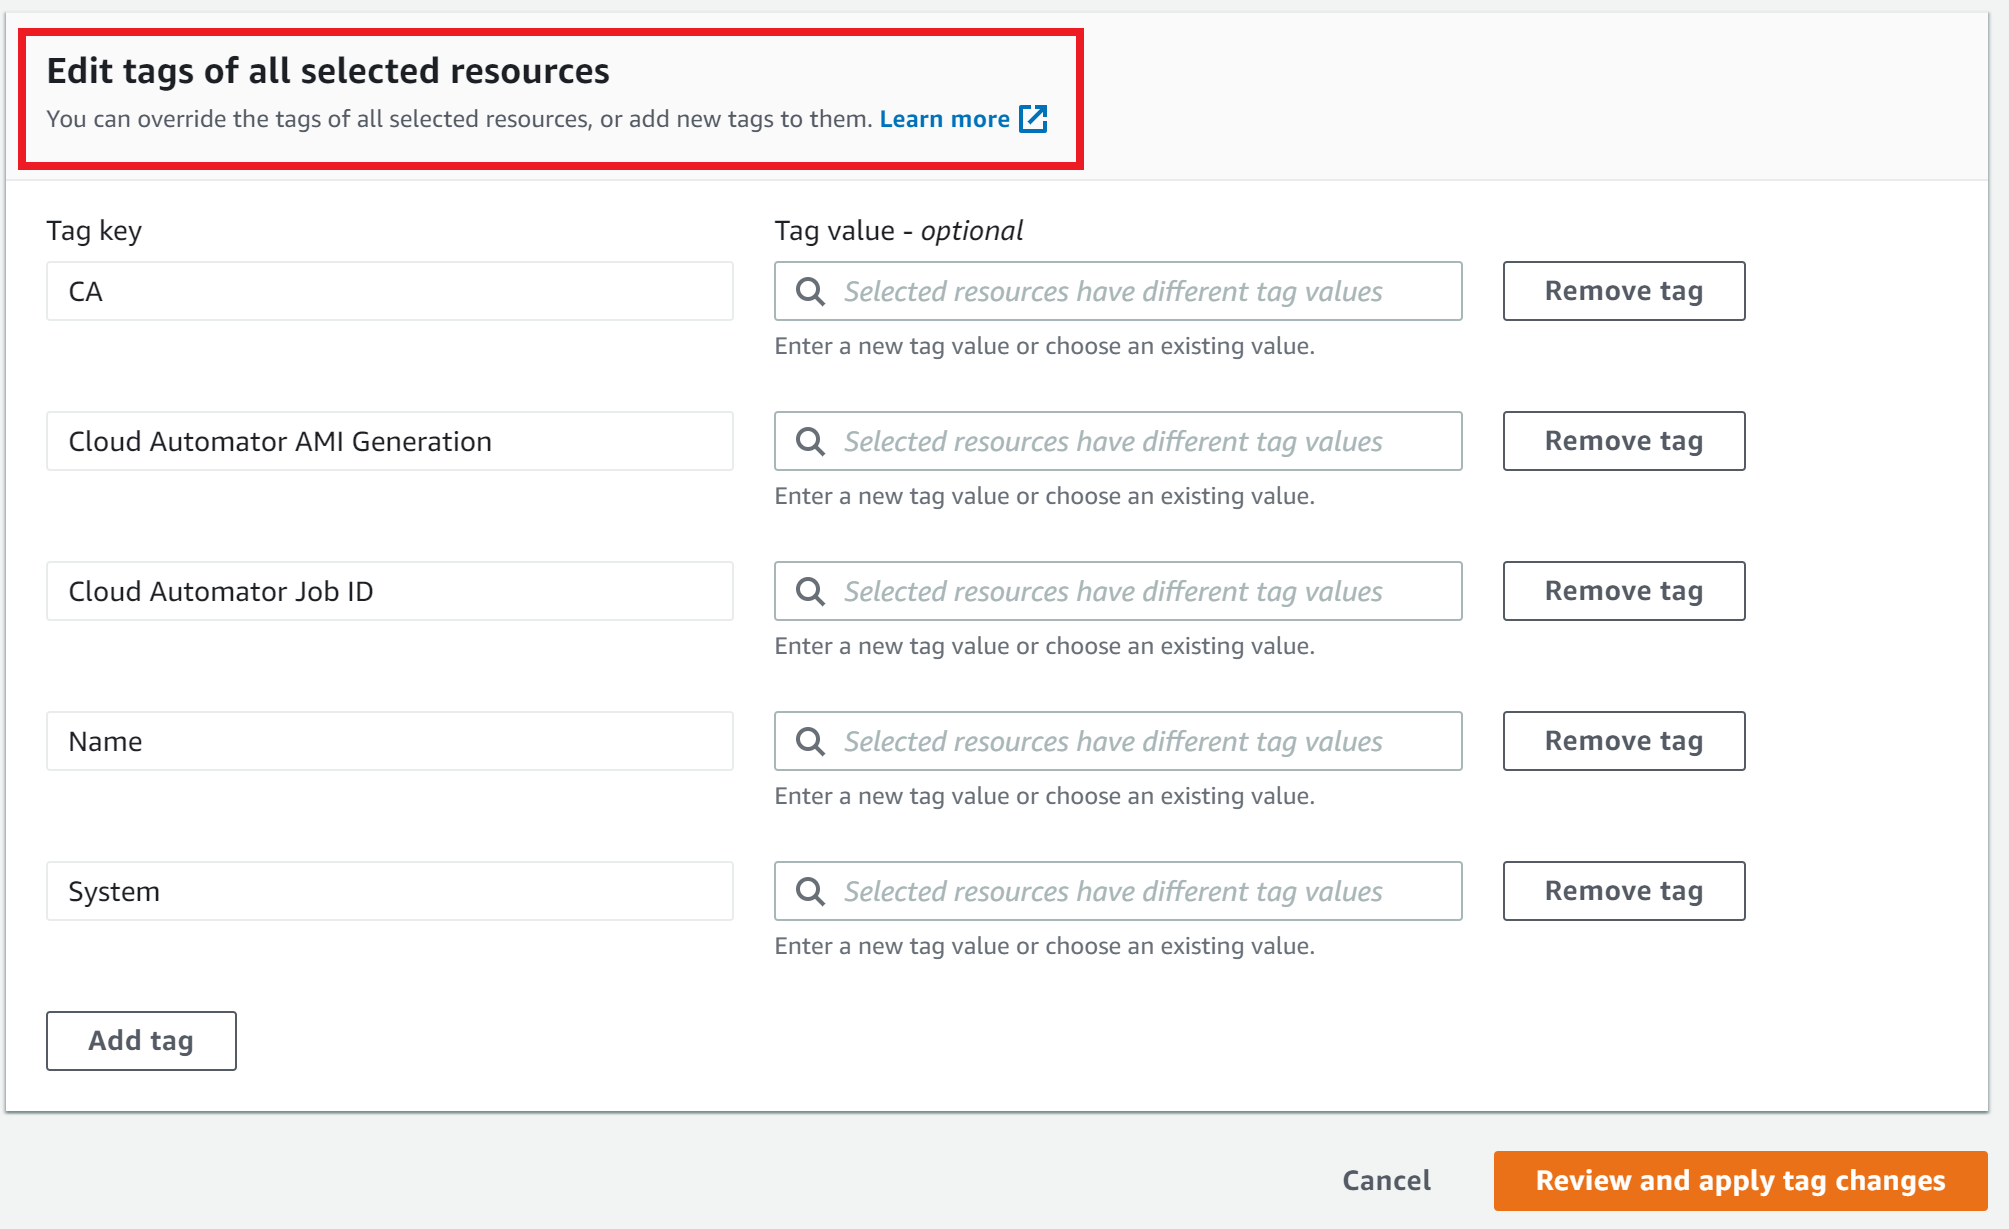2009x1229 pixels.
Task: Open value suggestions for Name tag
Action: (x=1130, y=741)
